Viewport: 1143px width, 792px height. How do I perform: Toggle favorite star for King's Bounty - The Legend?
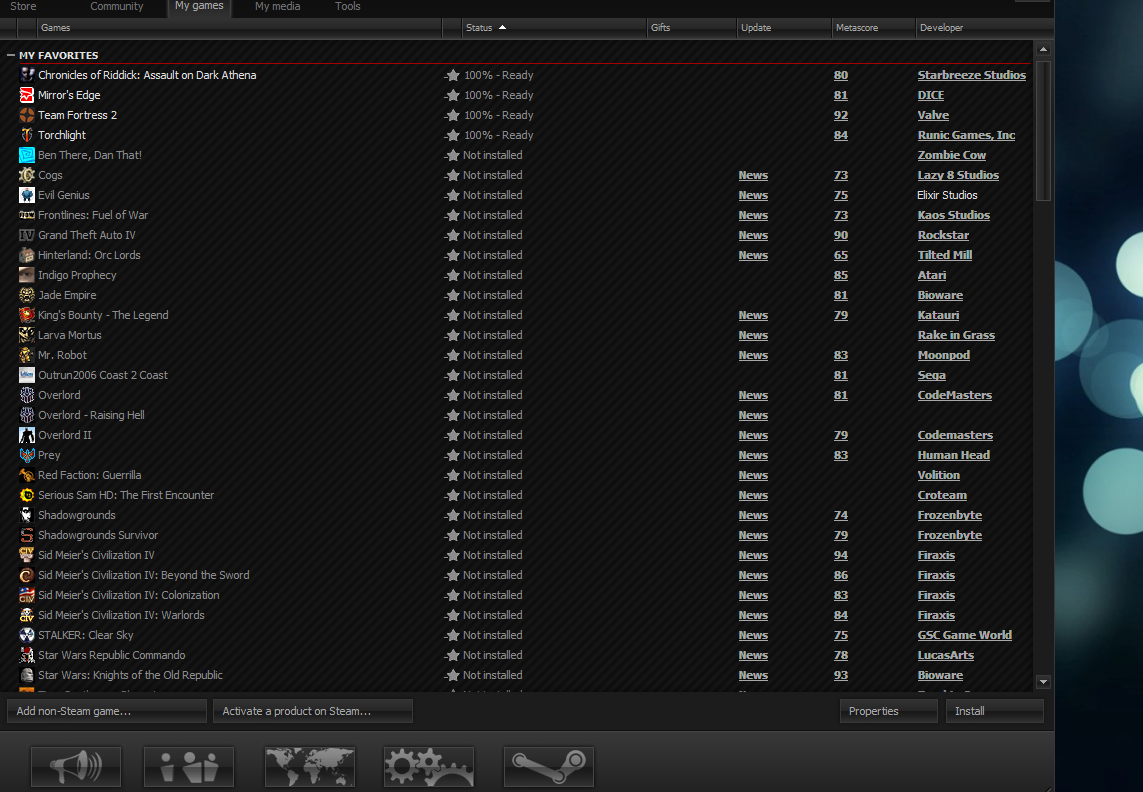(452, 315)
